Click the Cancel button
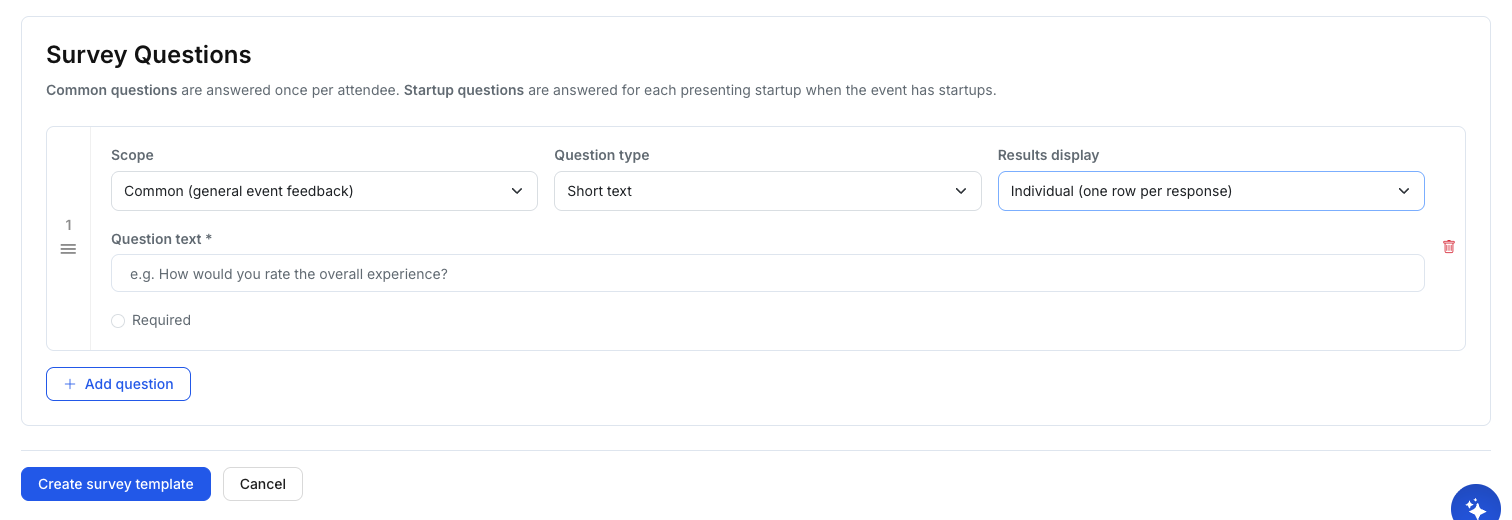Image resolution: width=1512 pixels, height=520 pixels. [x=263, y=484]
